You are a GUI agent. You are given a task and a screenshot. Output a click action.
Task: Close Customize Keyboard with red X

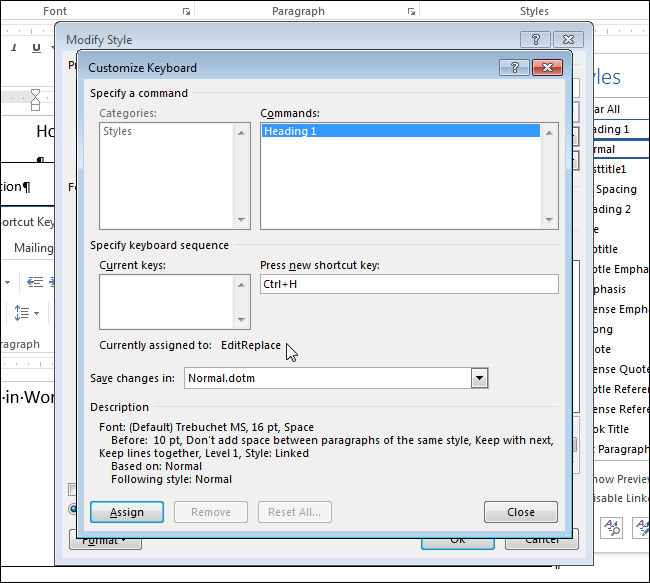(x=547, y=68)
